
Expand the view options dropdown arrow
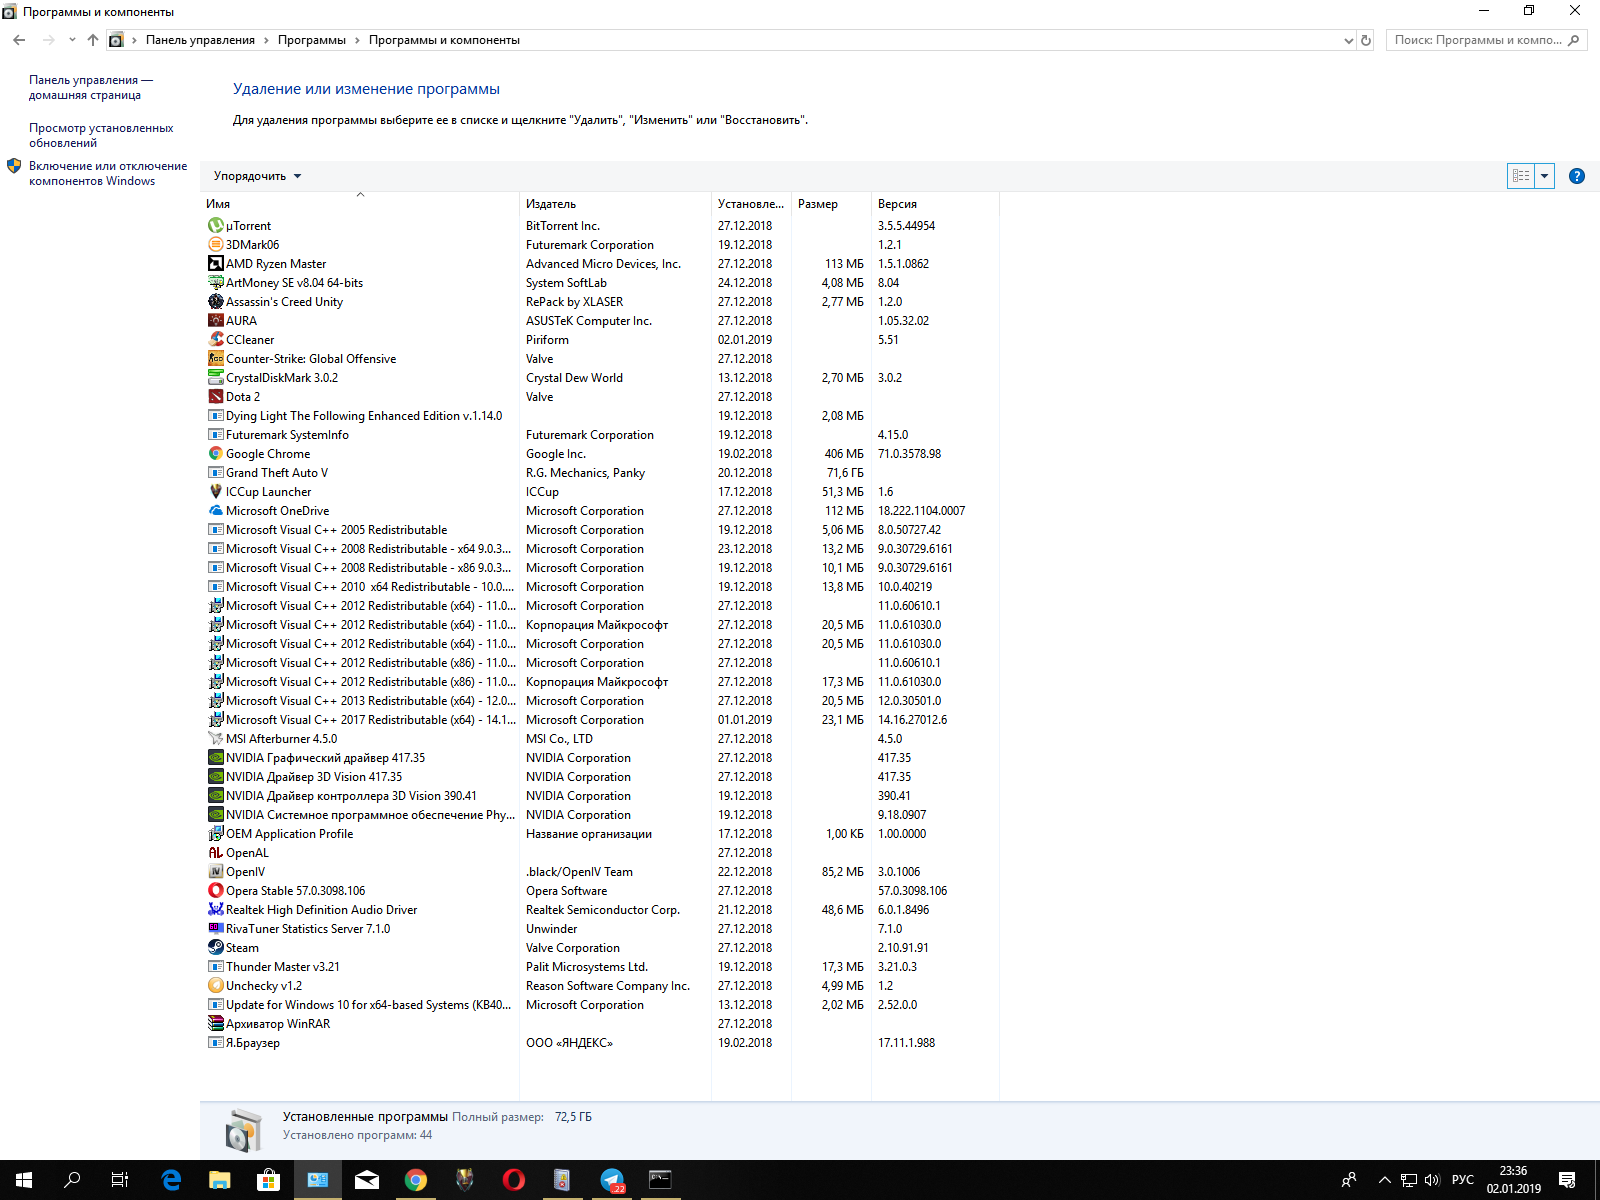[1545, 176]
